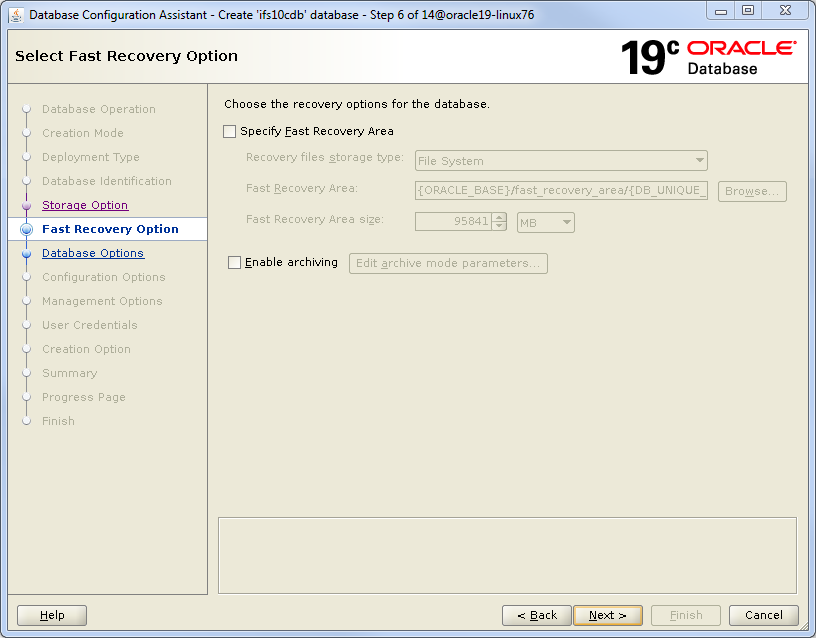
Task: Click the Deployment Type step label
Action: click(x=91, y=157)
